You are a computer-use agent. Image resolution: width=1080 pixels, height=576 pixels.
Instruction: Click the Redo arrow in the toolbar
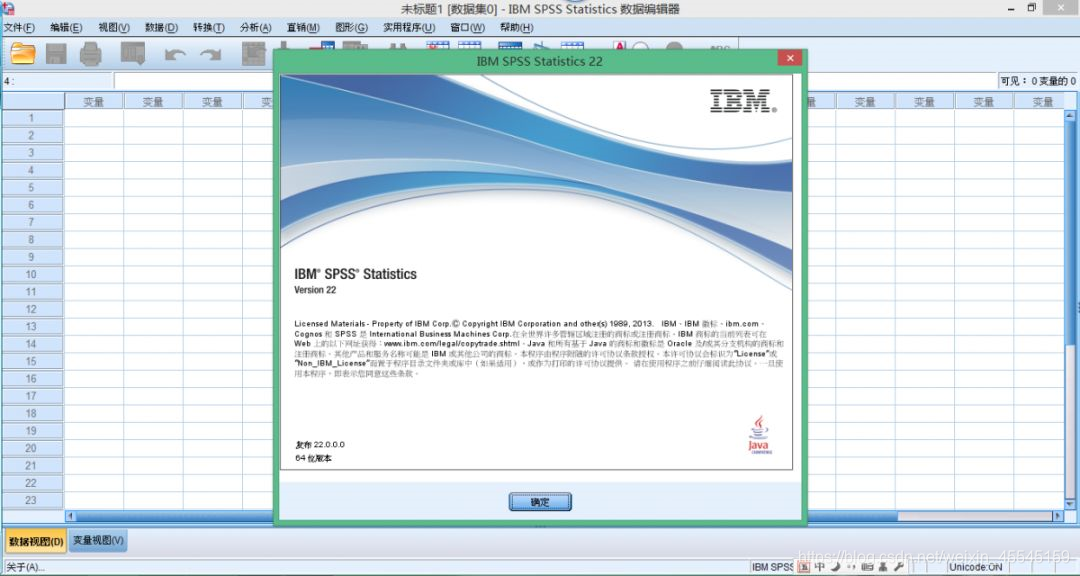[211, 54]
